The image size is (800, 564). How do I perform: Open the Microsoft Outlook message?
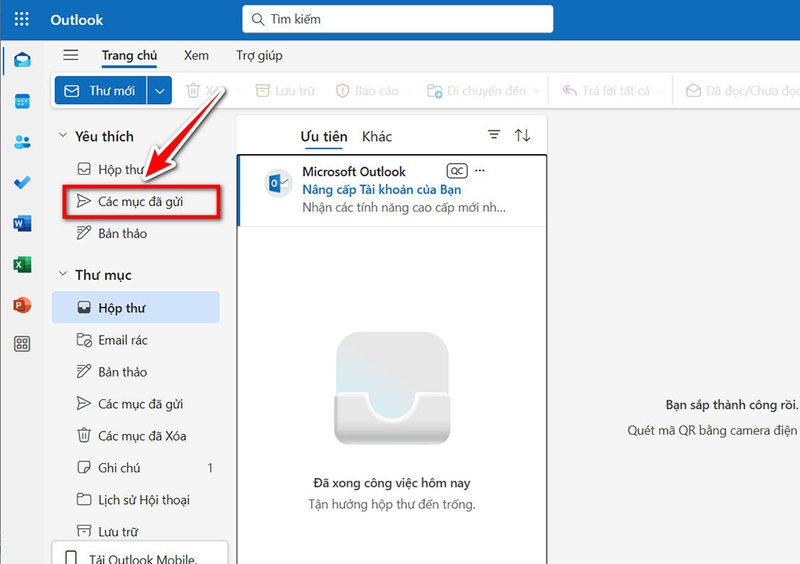pos(392,190)
